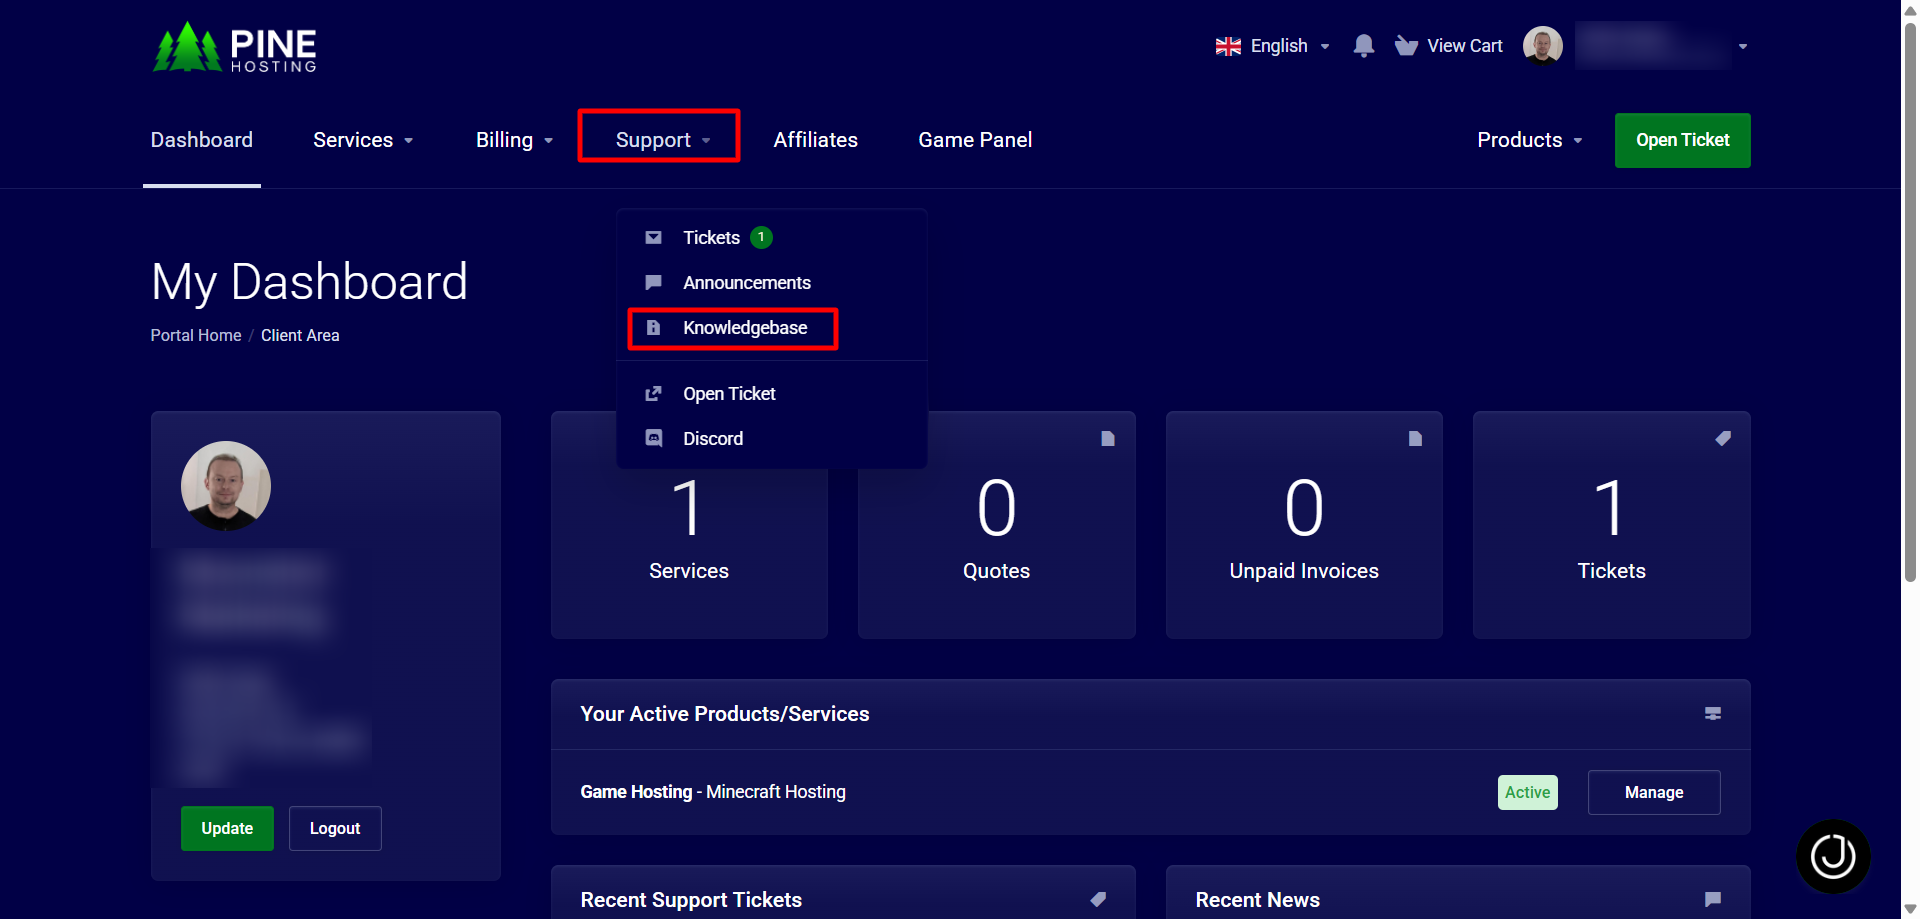Click the green Open Ticket button
Image resolution: width=1920 pixels, height=919 pixels.
[1682, 140]
